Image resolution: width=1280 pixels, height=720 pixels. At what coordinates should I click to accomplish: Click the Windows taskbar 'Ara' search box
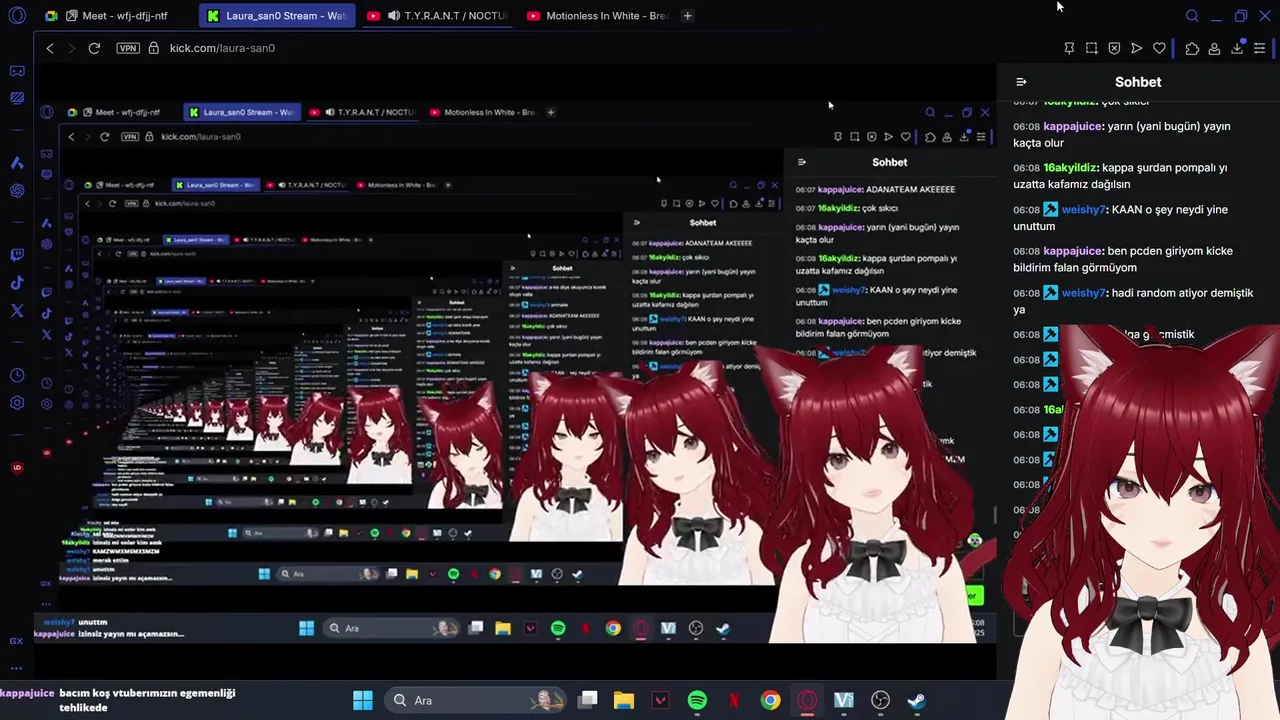475,700
